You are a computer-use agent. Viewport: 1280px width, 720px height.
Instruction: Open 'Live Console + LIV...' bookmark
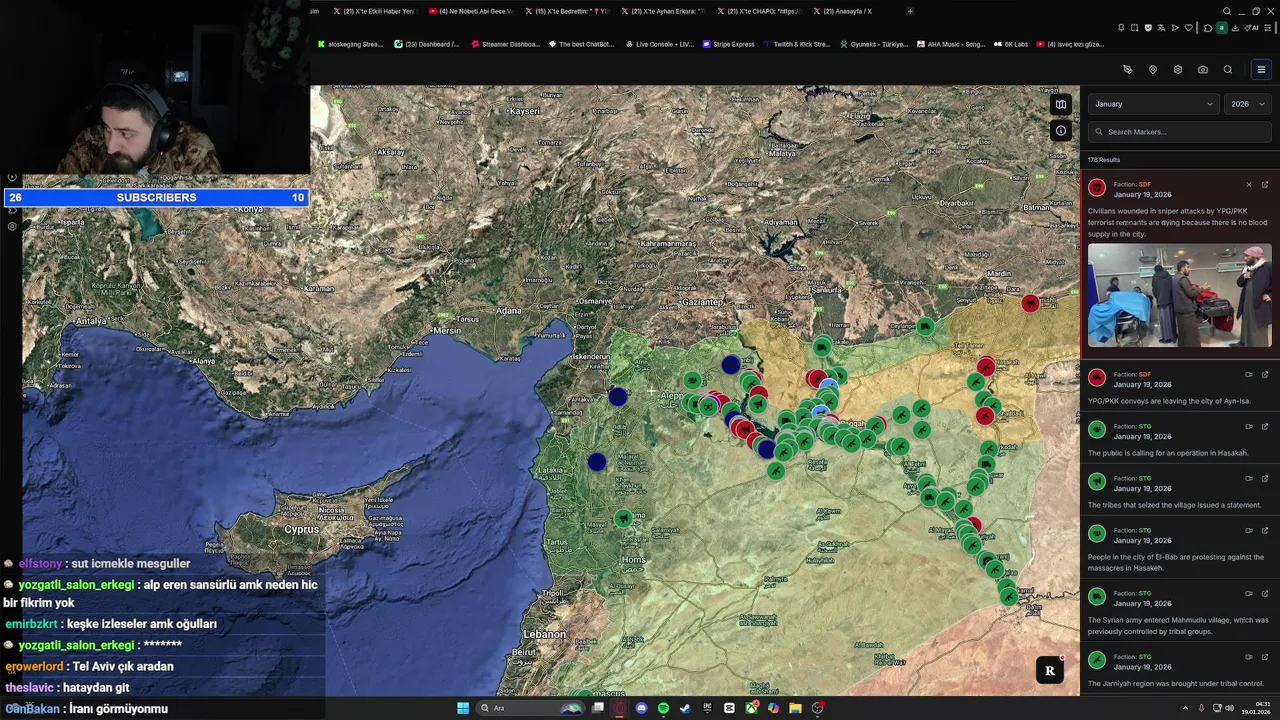pos(659,44)
